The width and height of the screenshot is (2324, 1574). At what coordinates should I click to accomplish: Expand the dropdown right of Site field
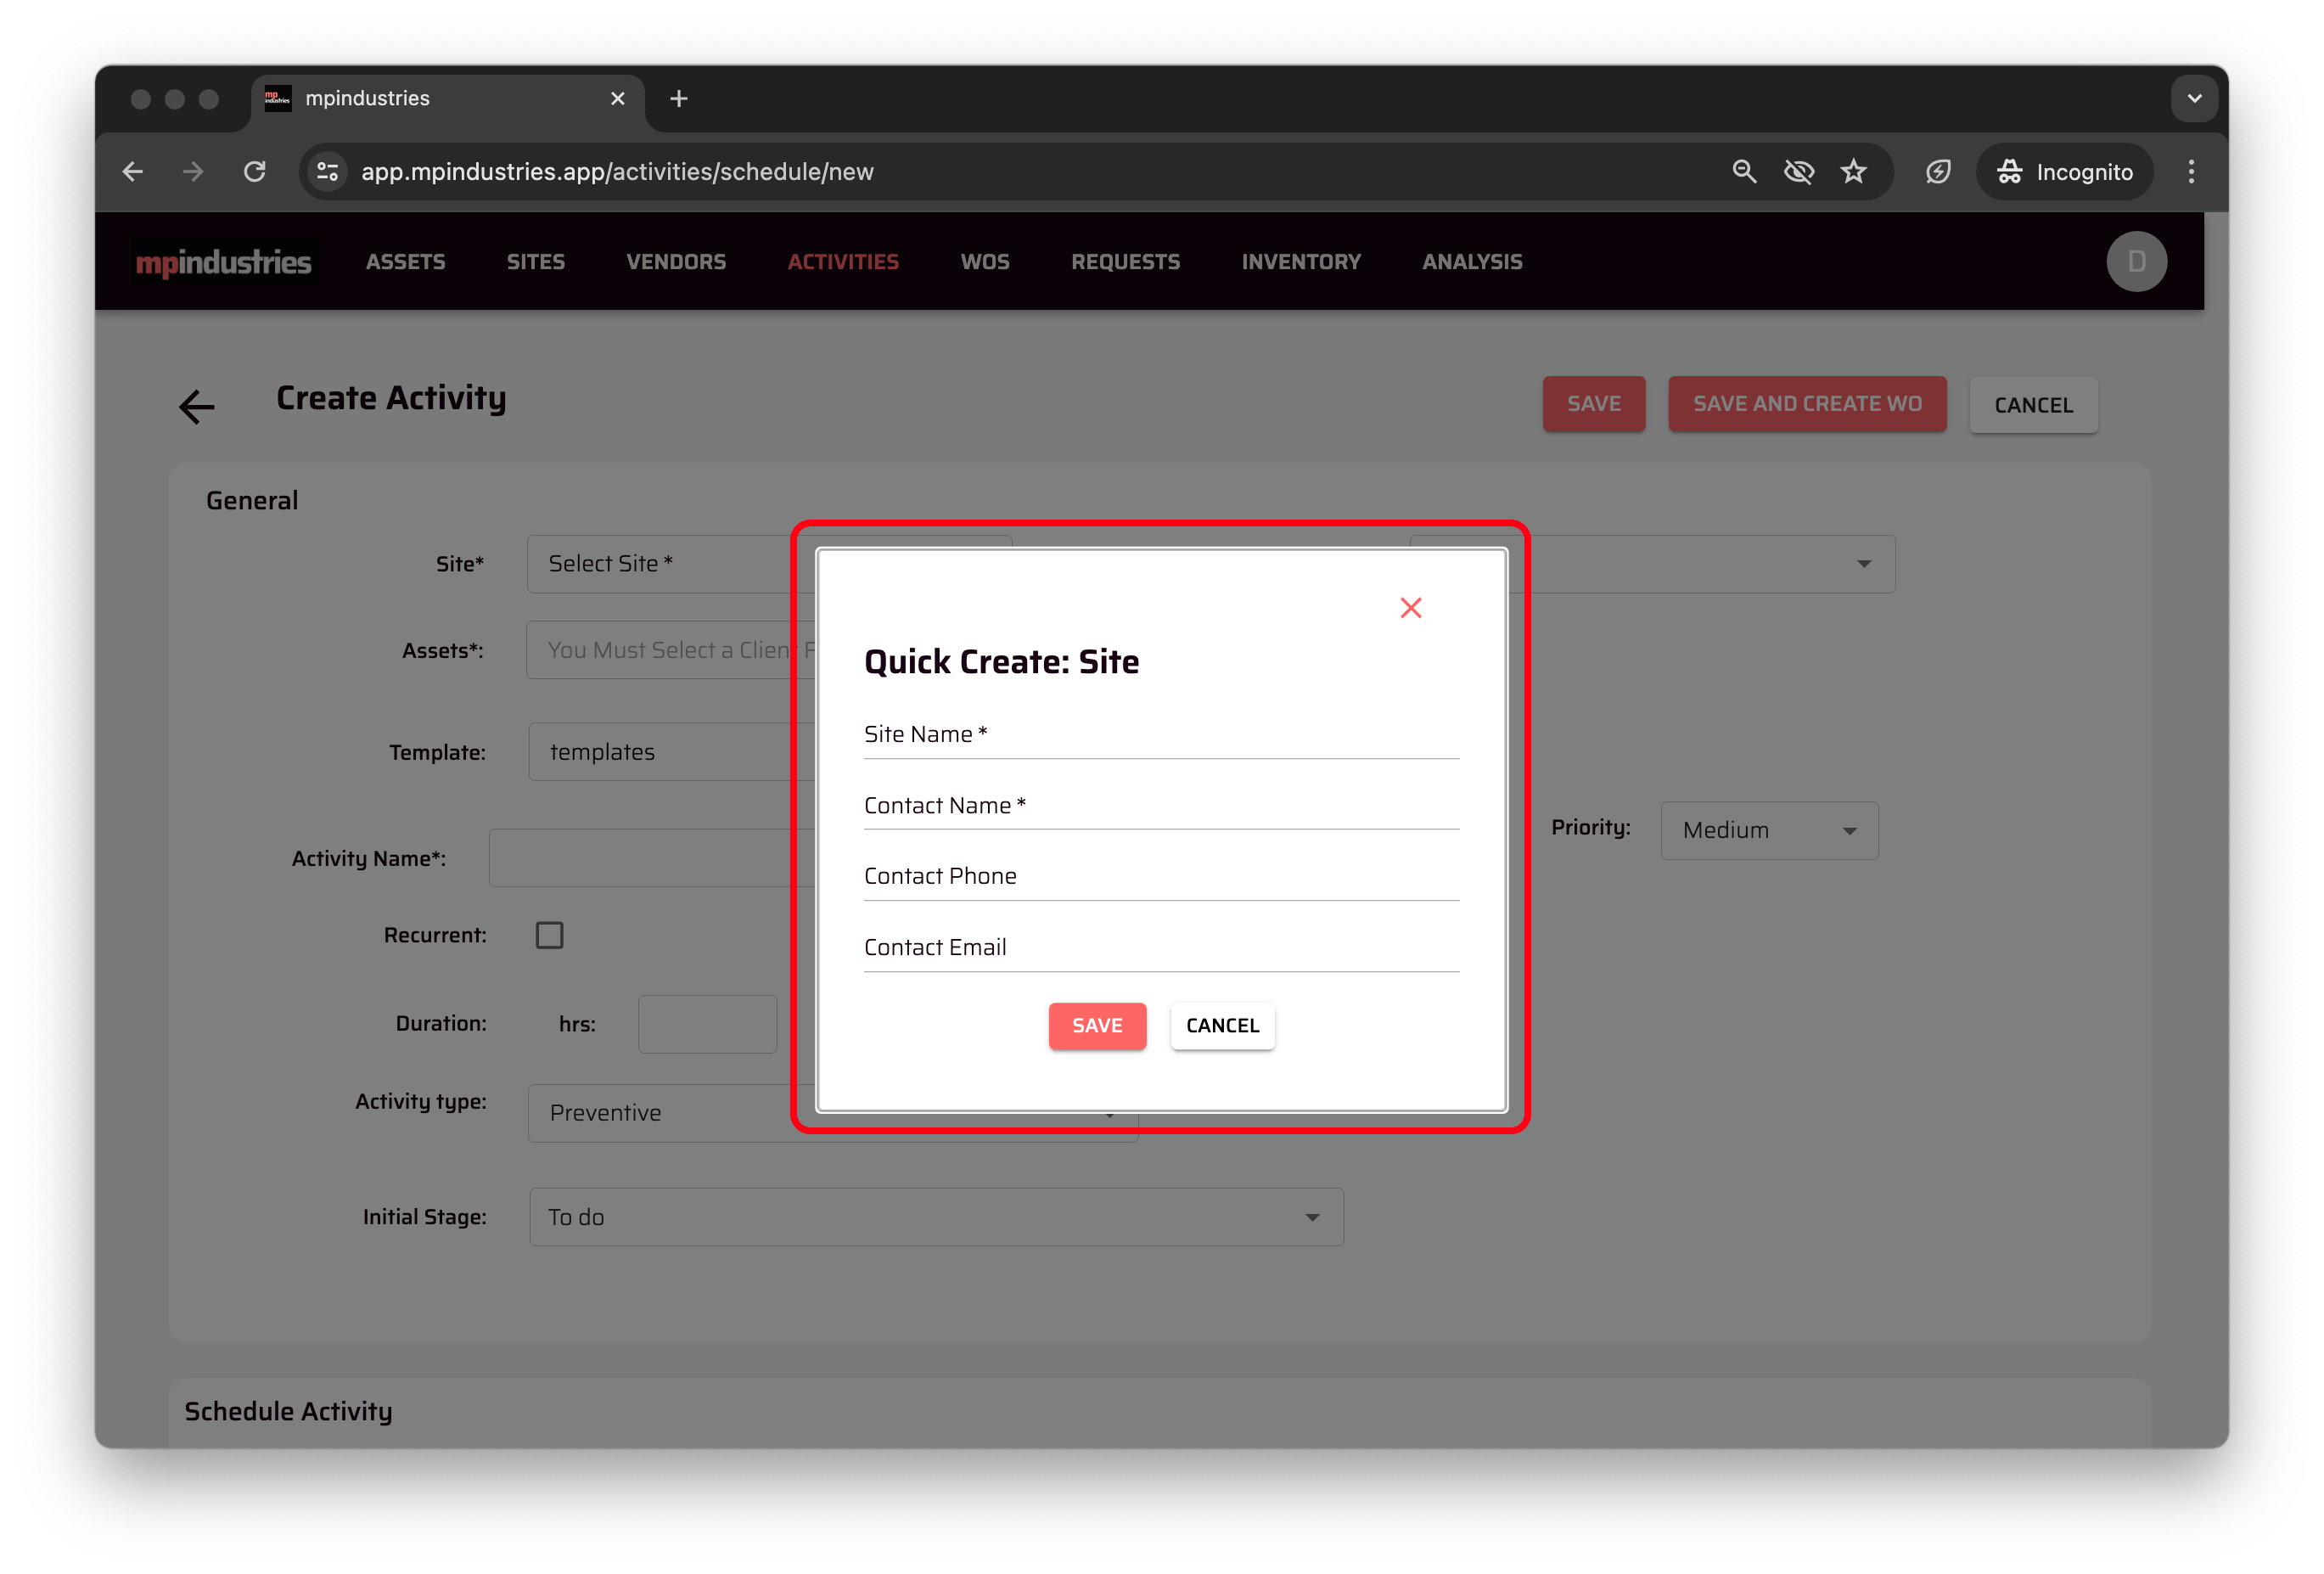pos(1862,564)
